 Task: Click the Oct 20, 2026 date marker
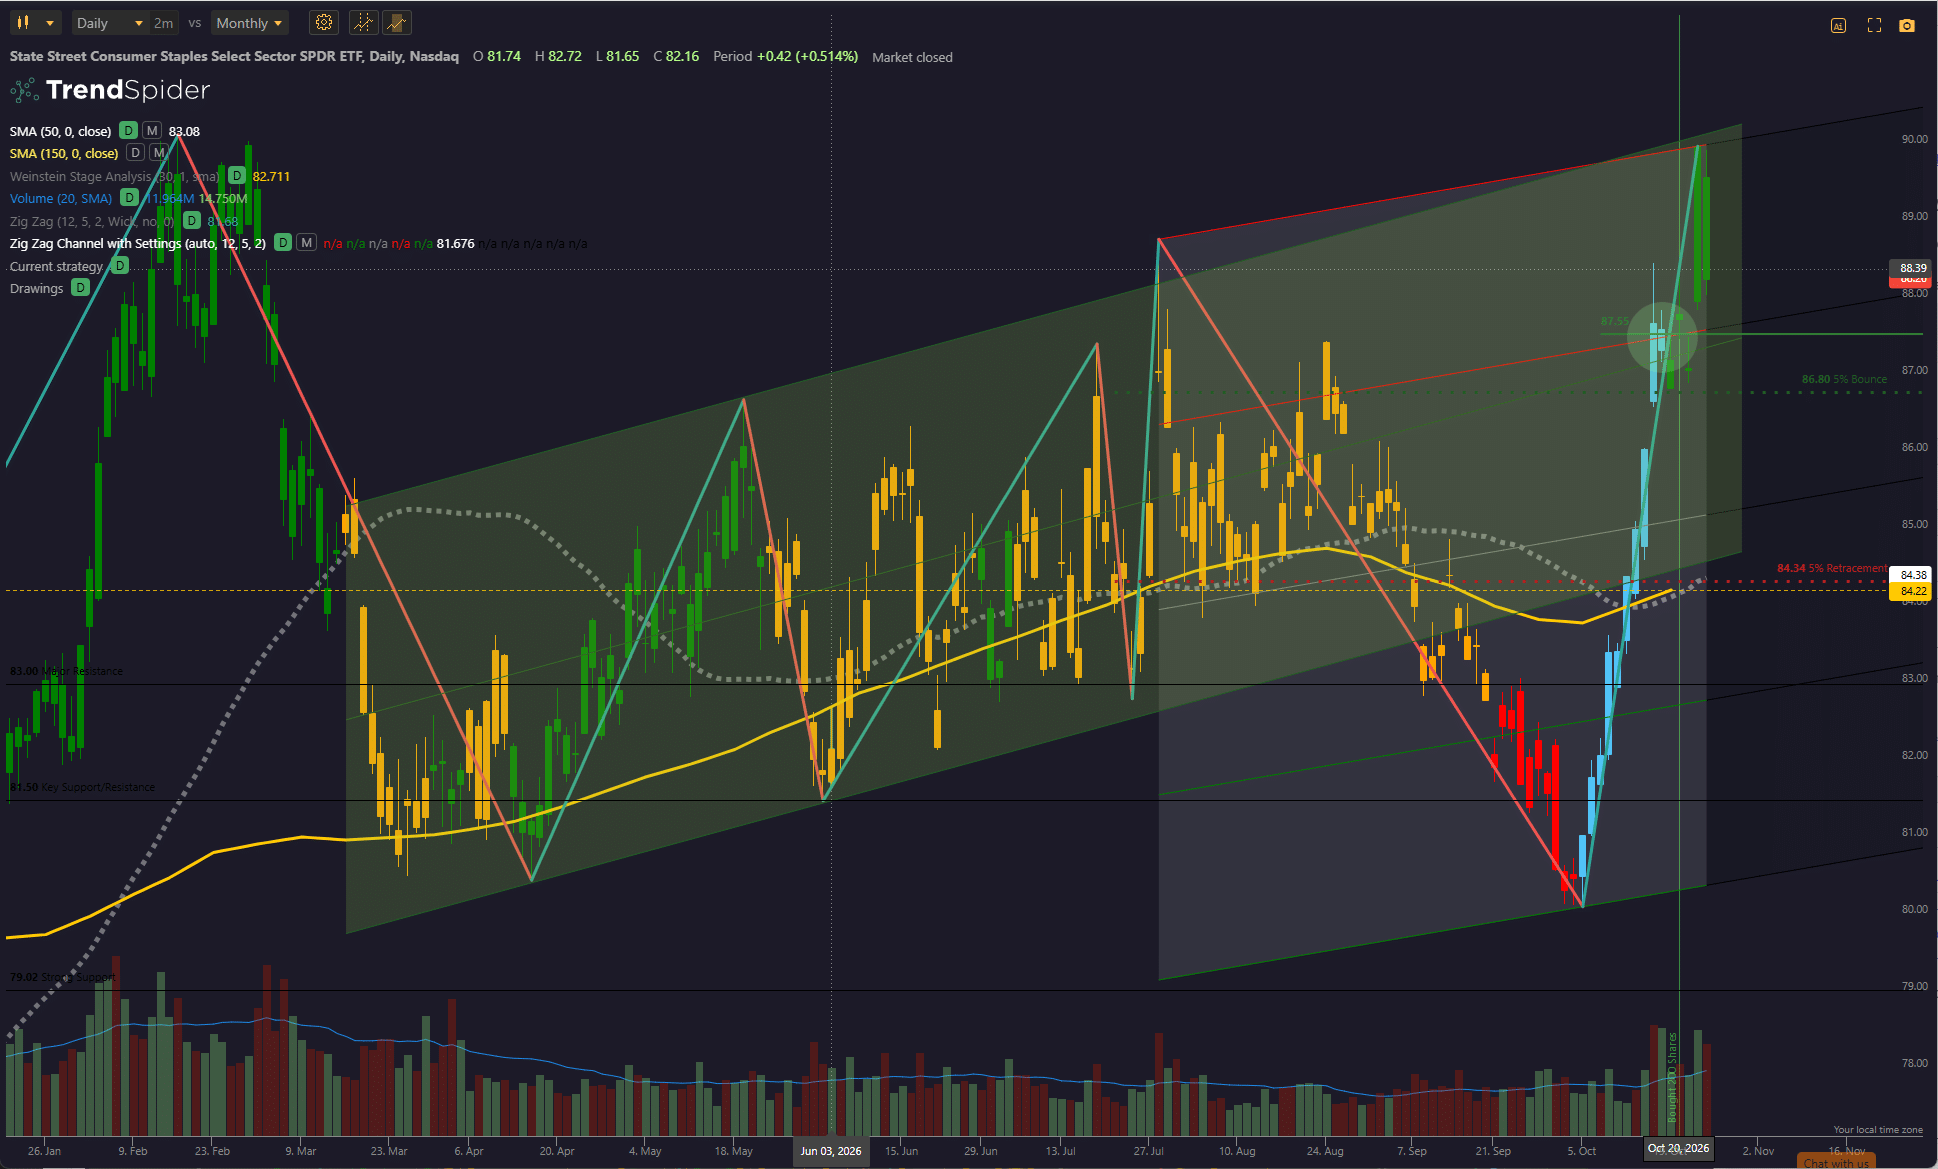coord(1678,1148)
